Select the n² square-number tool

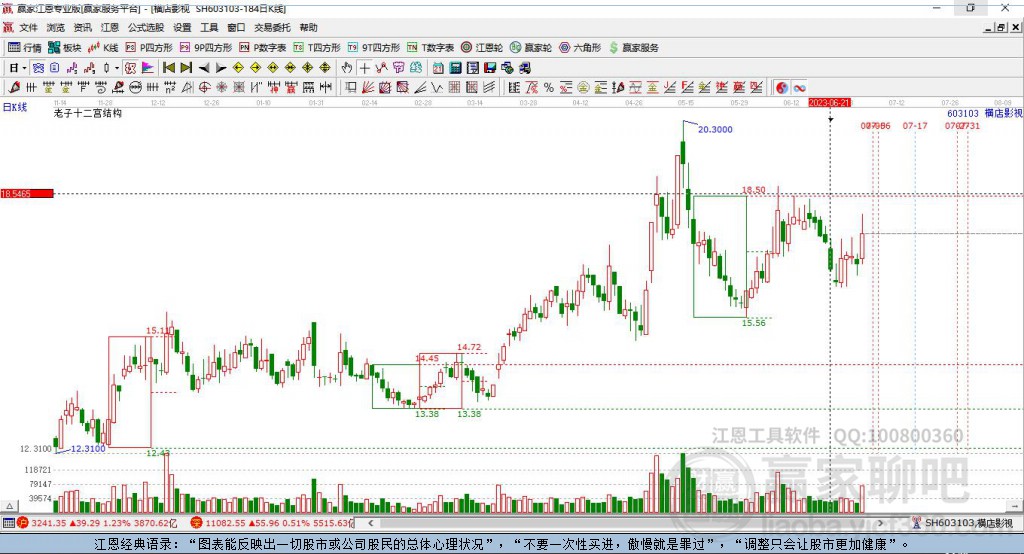click(x=170, y=88)
